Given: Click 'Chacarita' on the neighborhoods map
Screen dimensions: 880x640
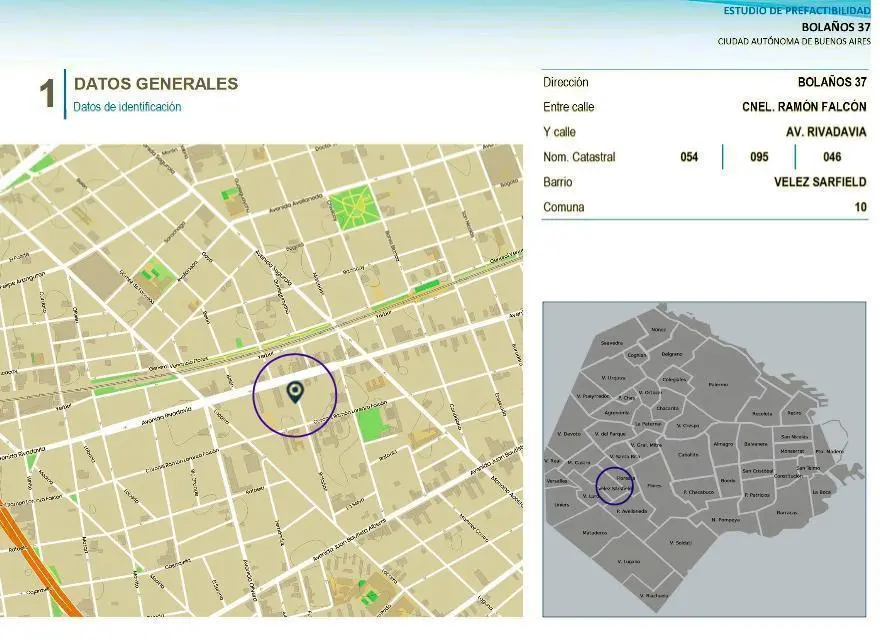Looking at the screenshot, I should click(x=667, y=408).
